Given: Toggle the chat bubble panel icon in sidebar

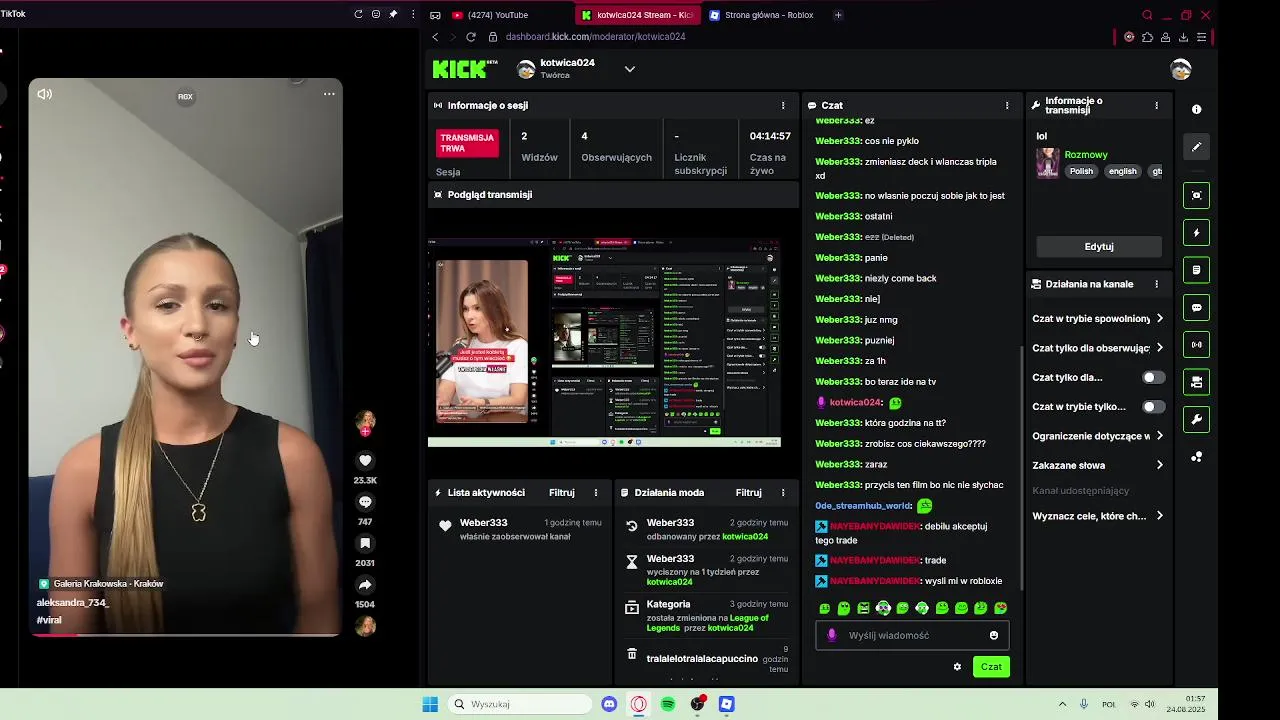Looking at the screenshot, I should (x=1197, y=307).
